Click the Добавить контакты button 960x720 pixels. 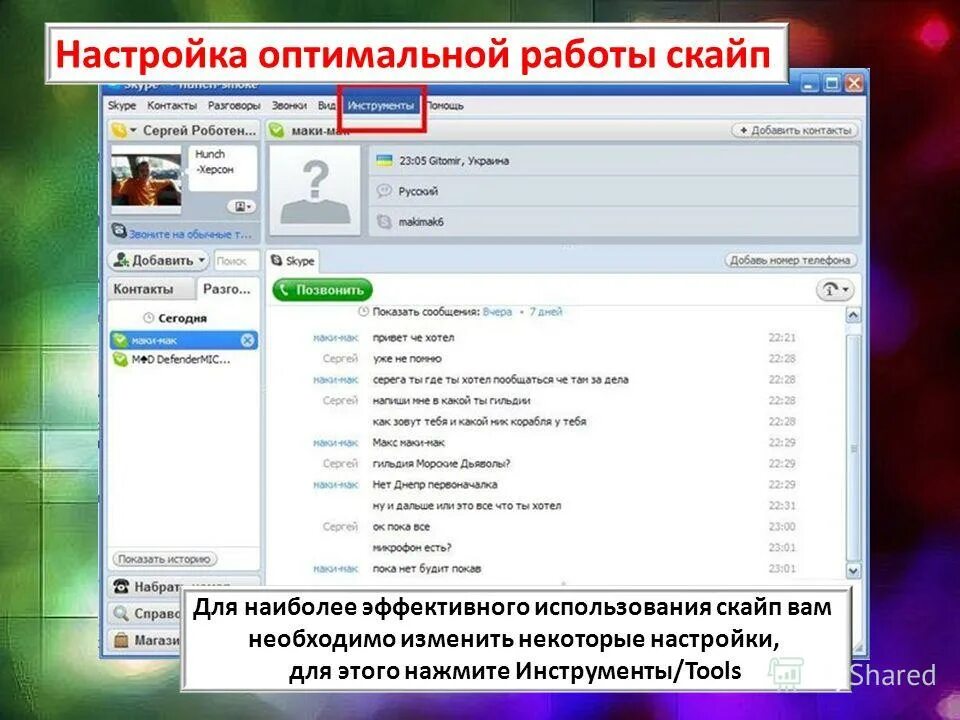795,130
